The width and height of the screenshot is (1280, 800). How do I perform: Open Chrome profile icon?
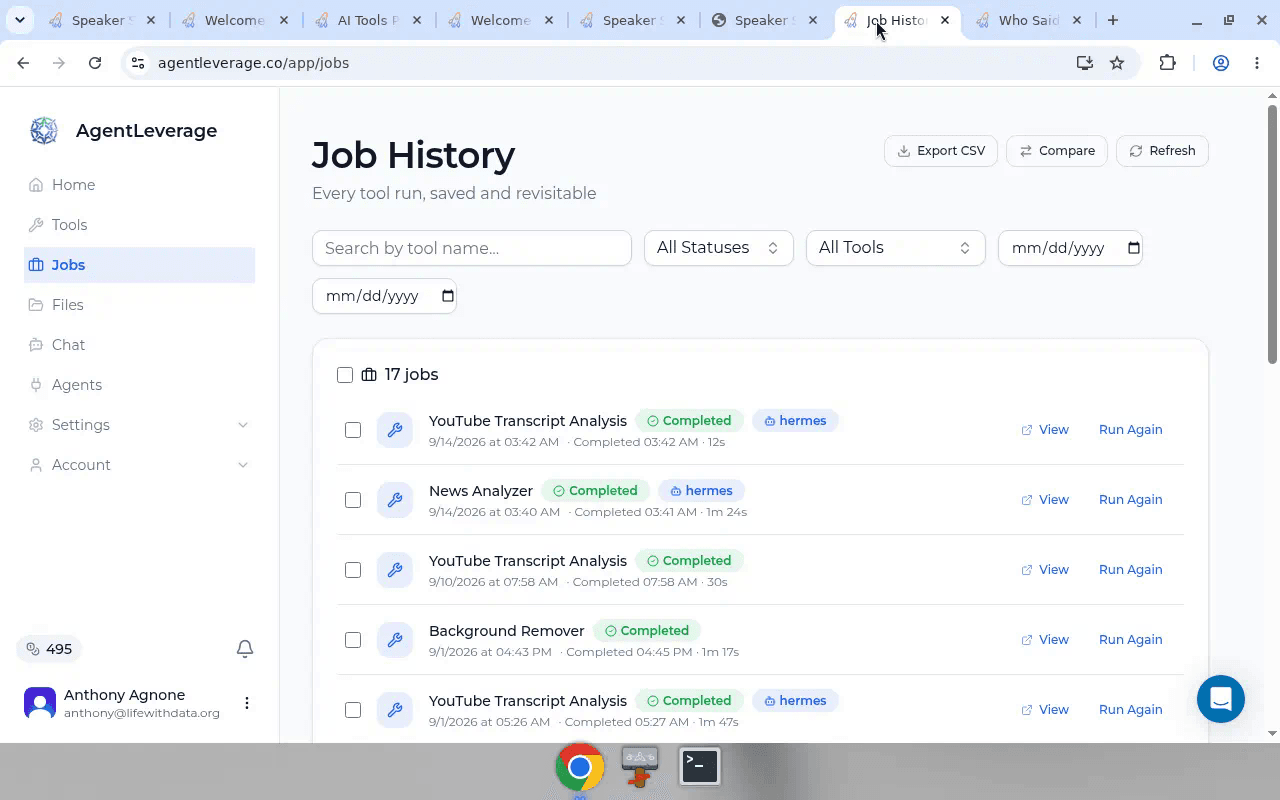coord(1221,63)
